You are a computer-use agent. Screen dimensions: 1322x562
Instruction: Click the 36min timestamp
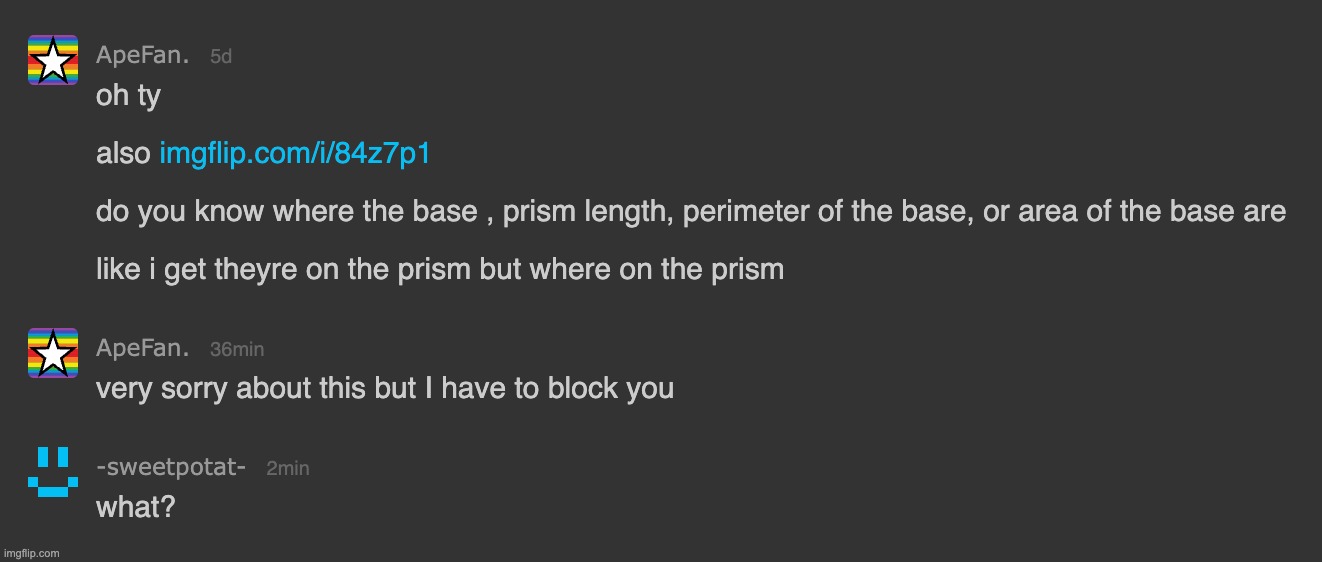[x=237, y=349]
